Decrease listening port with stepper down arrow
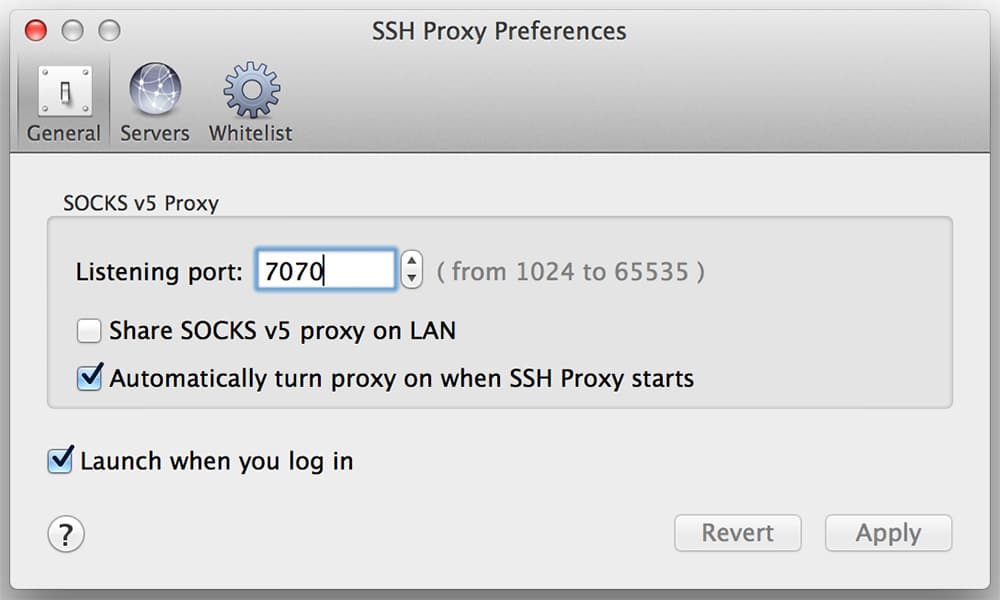Screen dimensions: 1000x600 pyautogui.click(x=412, y=278)
